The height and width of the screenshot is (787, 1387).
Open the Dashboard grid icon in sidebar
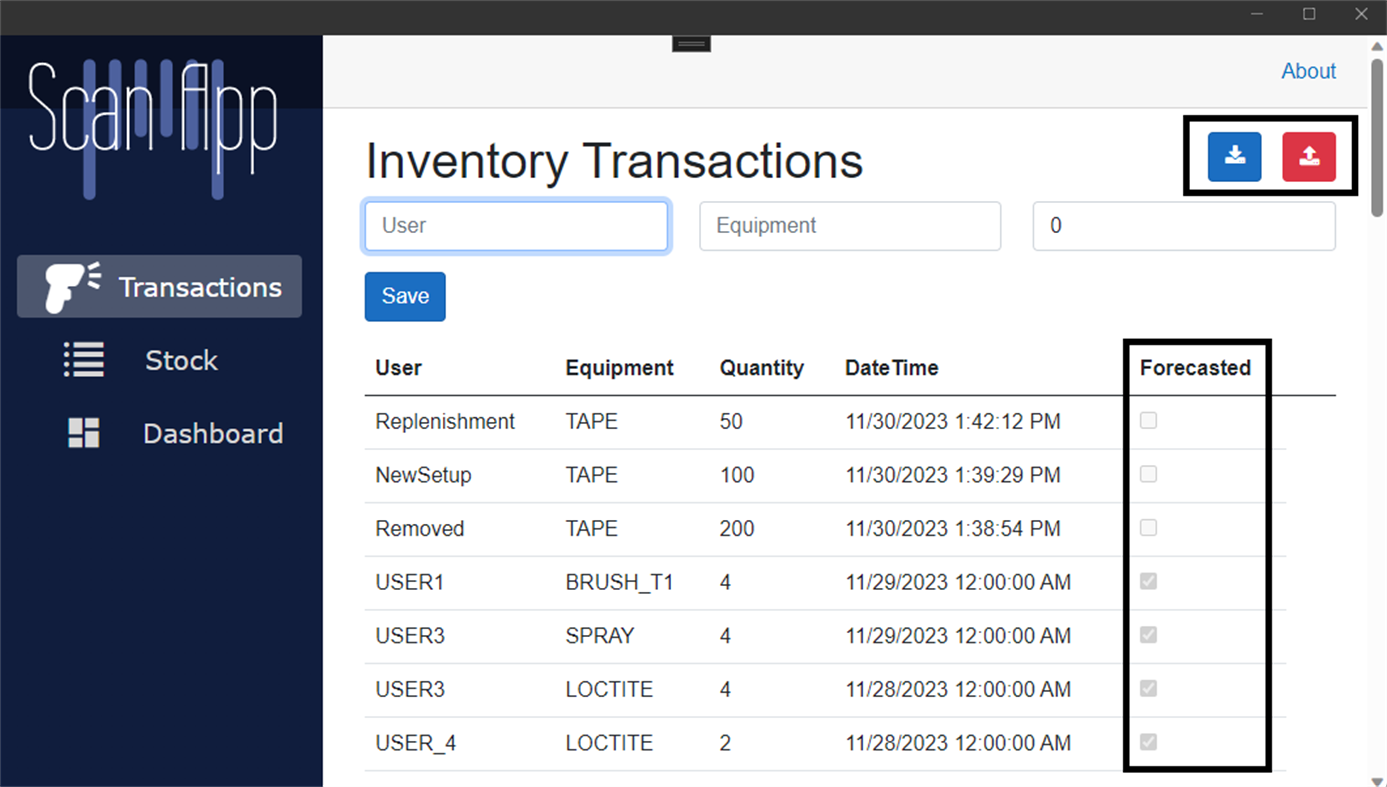click(x=83, y=433)
